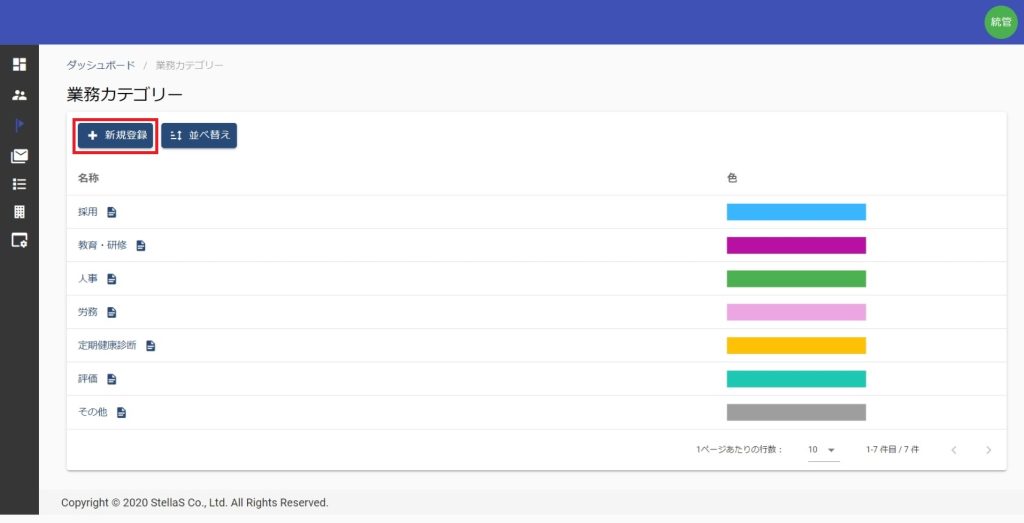The width and height of the screenshot is (1024, 523).
Task: Click the document icon beside その他
Action: (121, 412)
